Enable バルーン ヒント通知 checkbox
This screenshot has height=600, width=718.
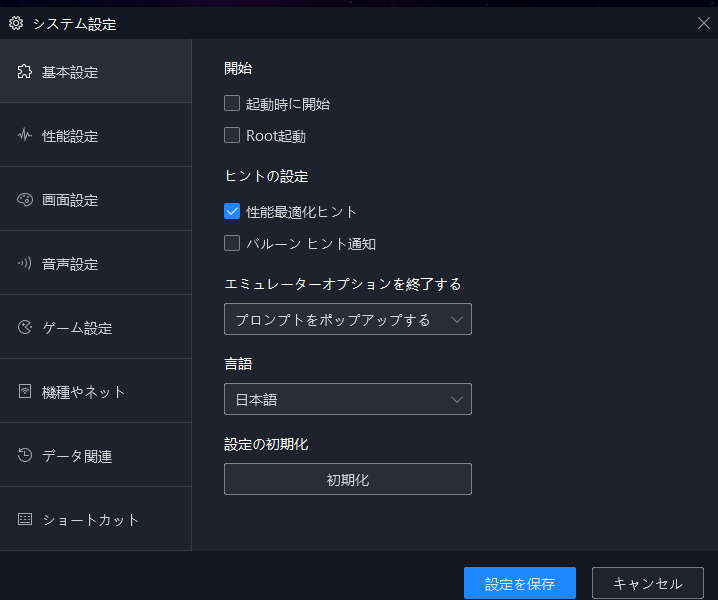pos(232,243)
